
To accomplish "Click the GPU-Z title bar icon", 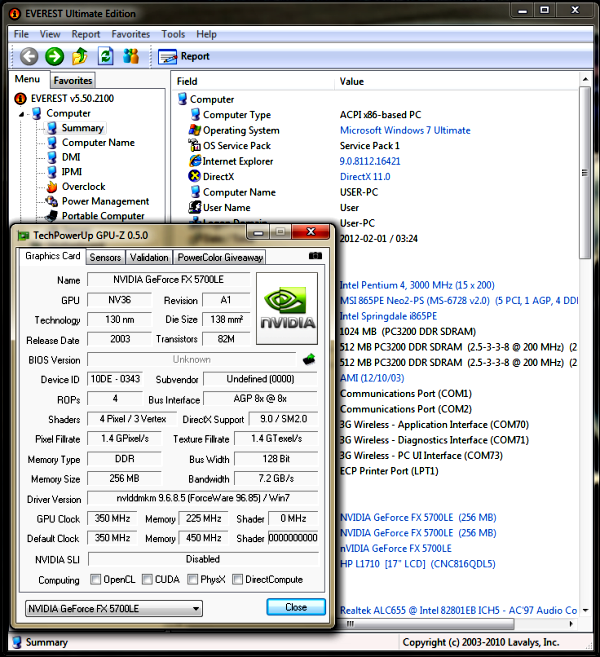I will tap(23, 235).
